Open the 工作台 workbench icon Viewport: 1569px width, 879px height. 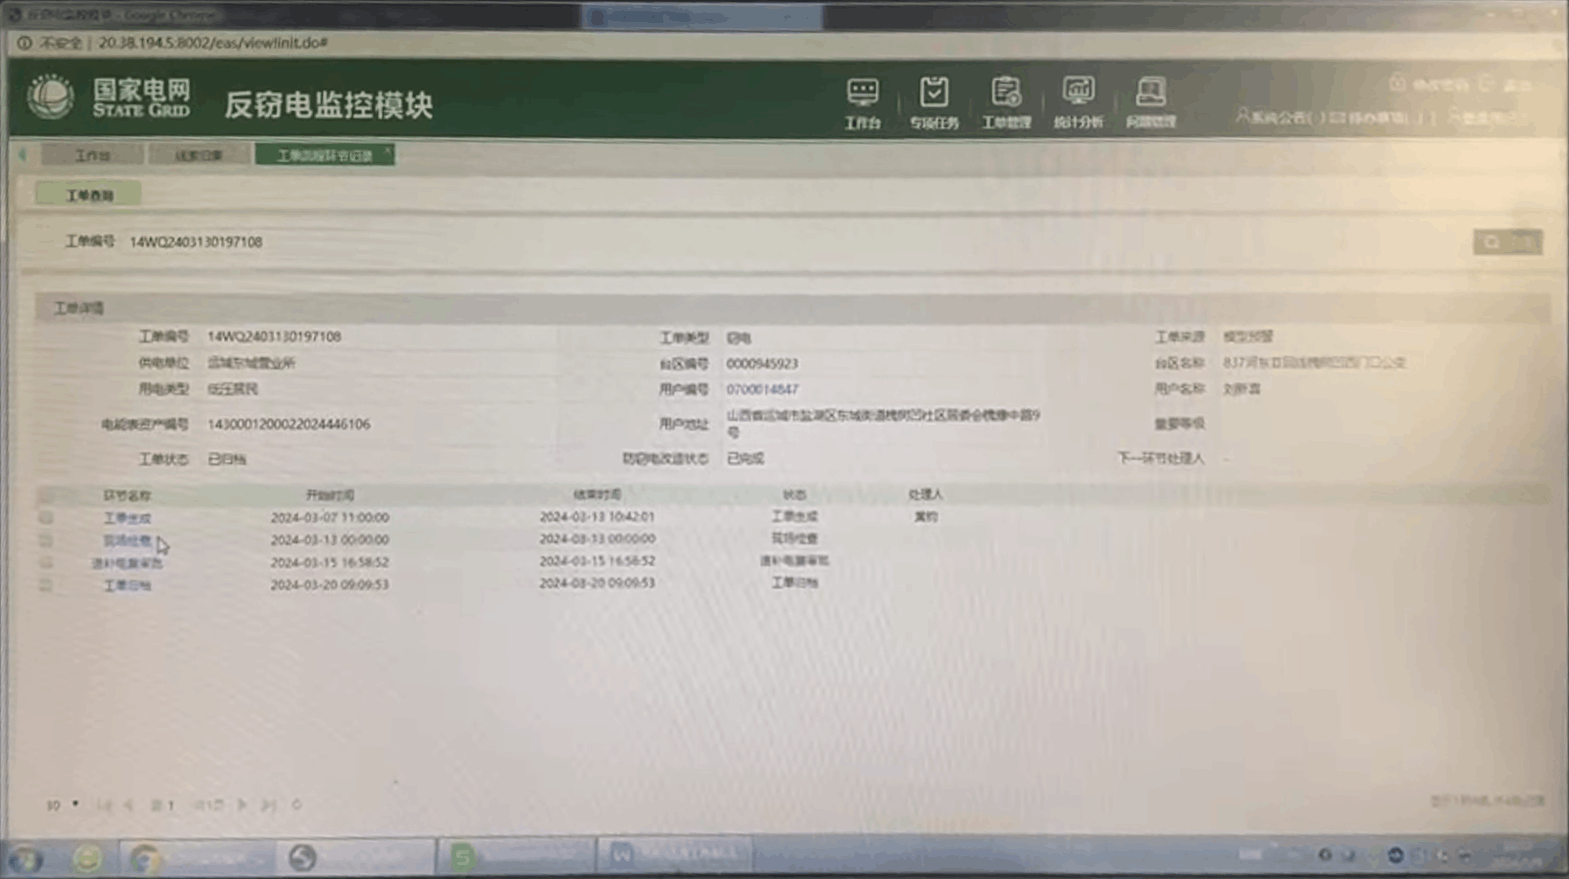click(862, 102)
